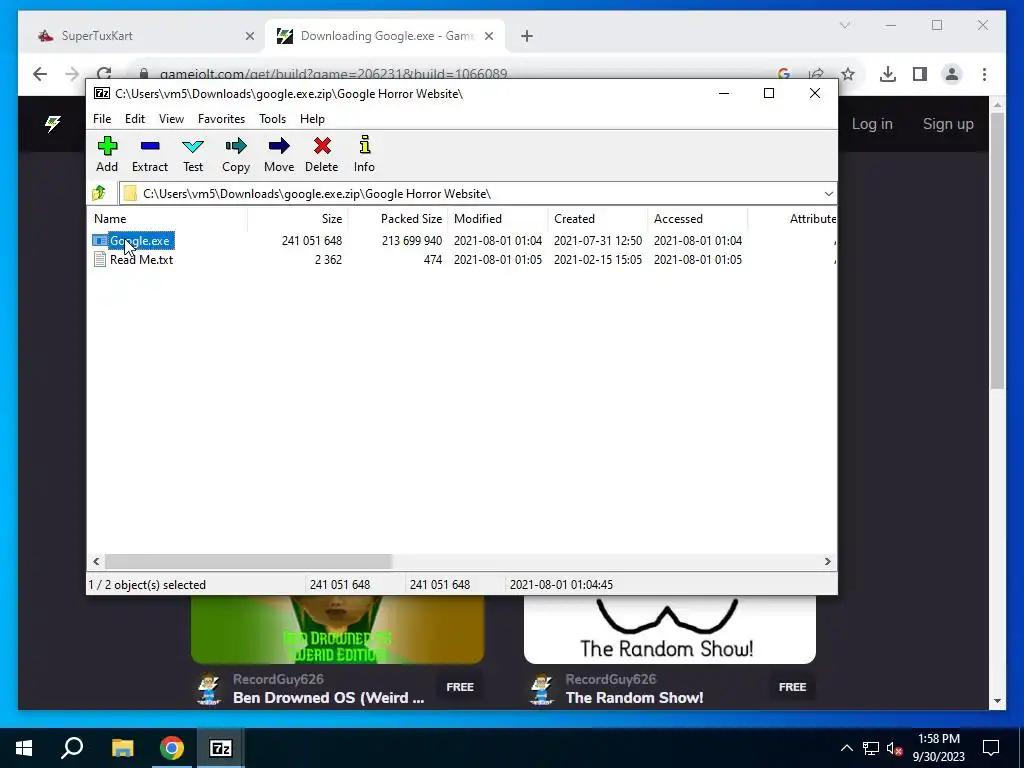Click the Sign up link

coord(948,124)
